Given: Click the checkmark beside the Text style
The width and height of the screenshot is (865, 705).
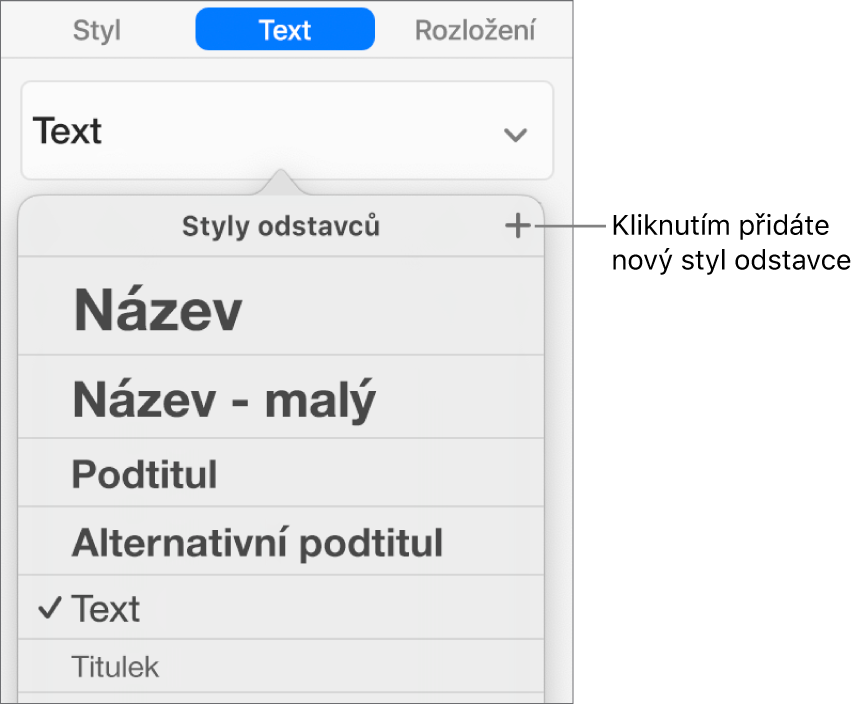Looking at the screenshot, I should [51, 608].
